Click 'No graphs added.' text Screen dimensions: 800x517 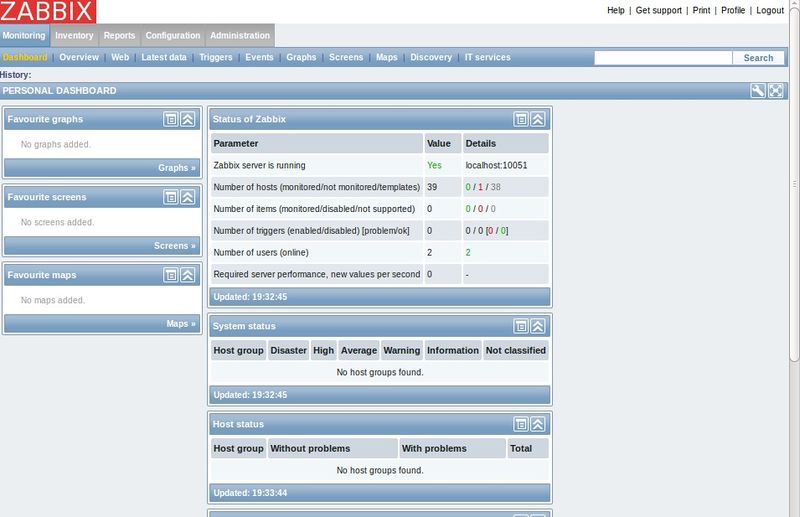pos(56,144)
